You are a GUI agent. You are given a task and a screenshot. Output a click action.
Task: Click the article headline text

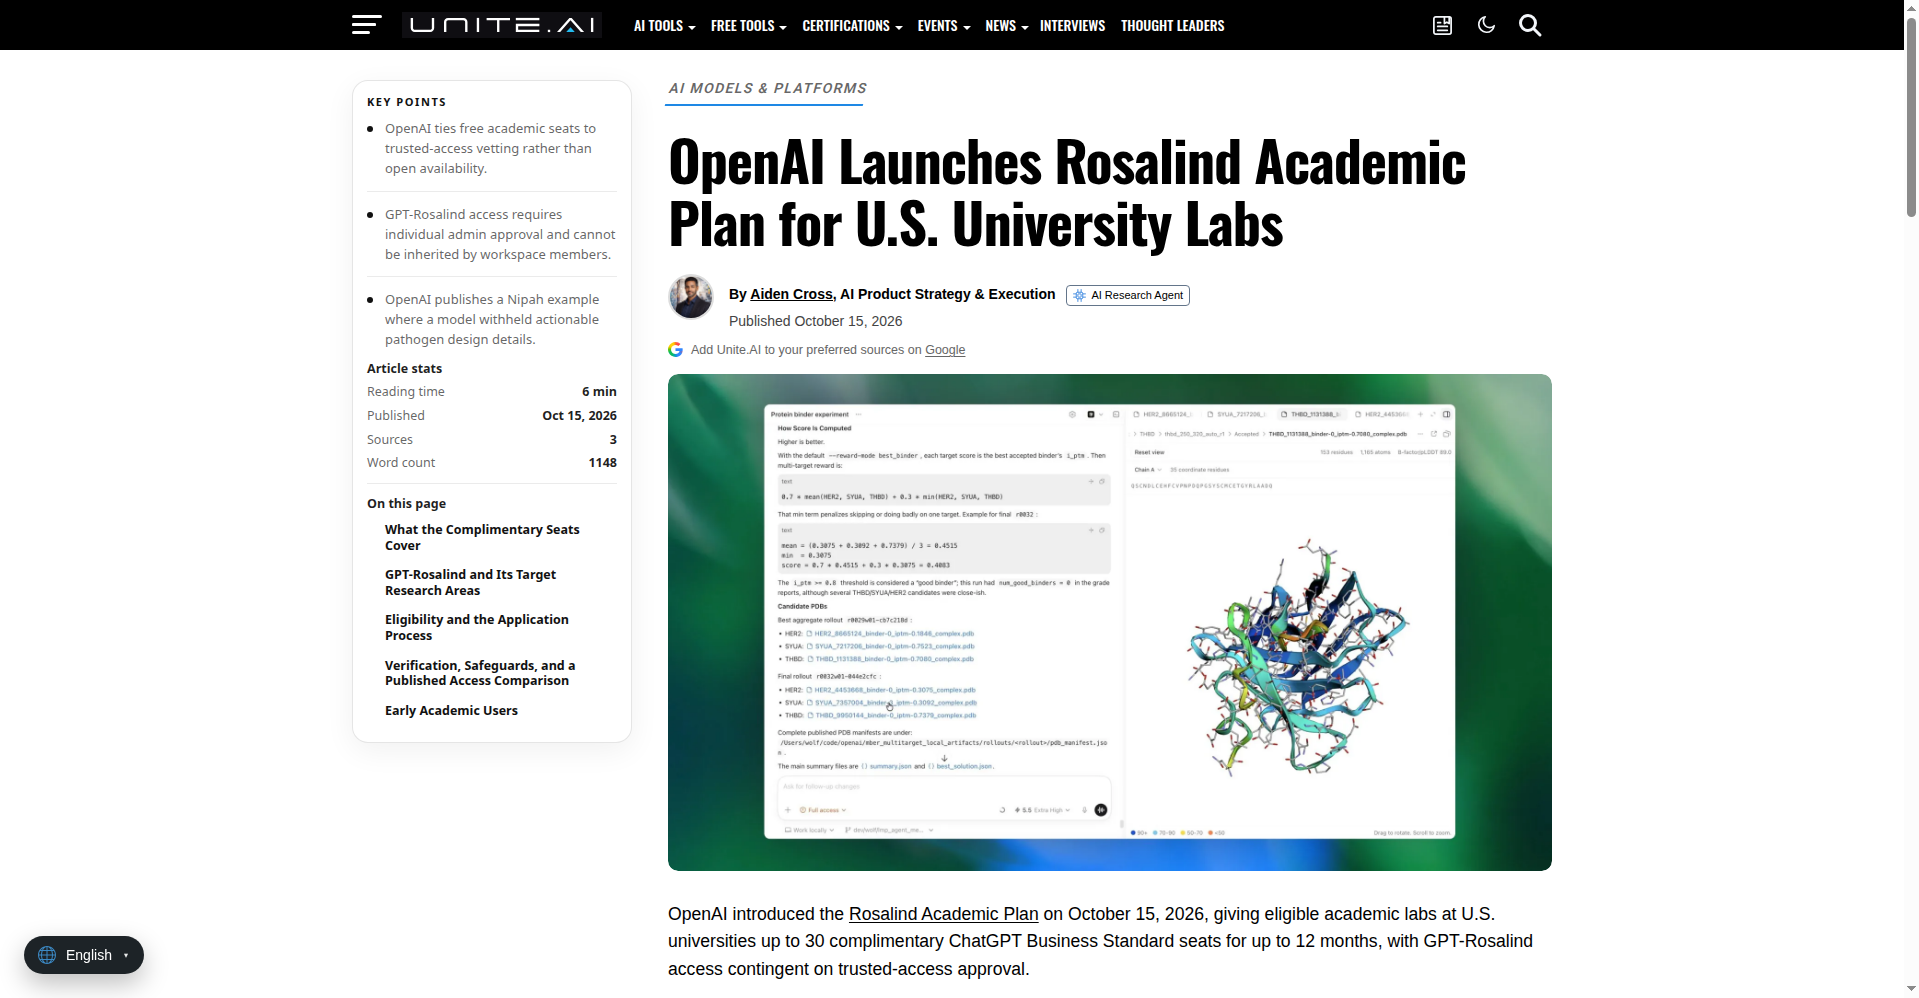point(1066,193)
